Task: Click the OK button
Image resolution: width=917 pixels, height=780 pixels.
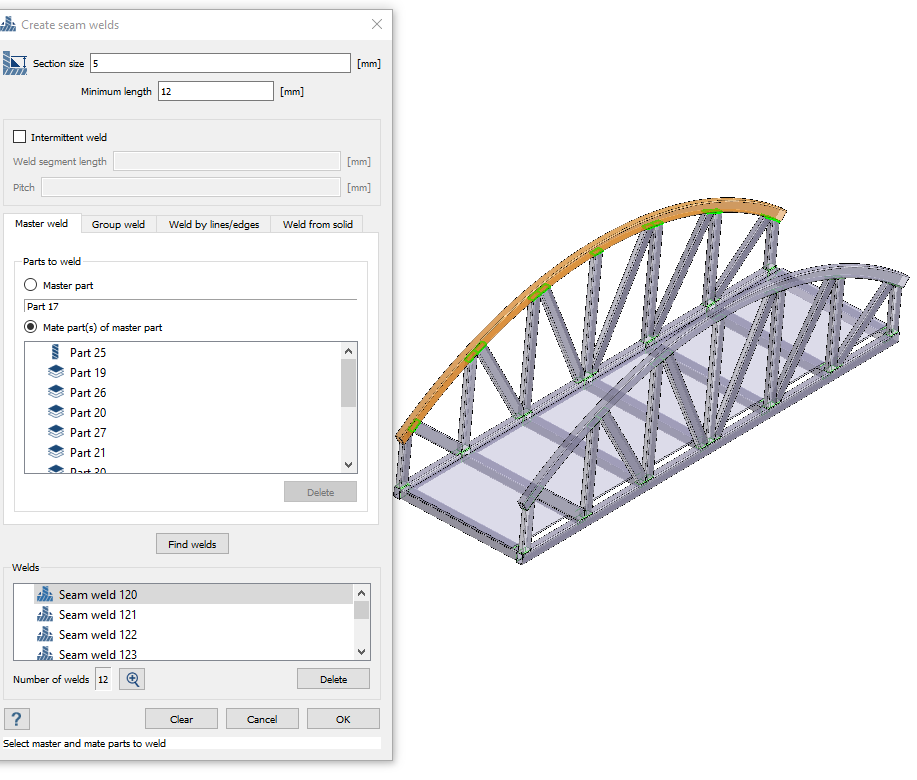Action: 343,719
